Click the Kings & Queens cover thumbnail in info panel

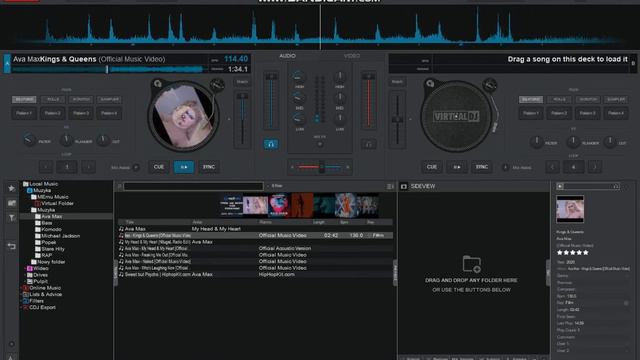(x=570, y=209)
